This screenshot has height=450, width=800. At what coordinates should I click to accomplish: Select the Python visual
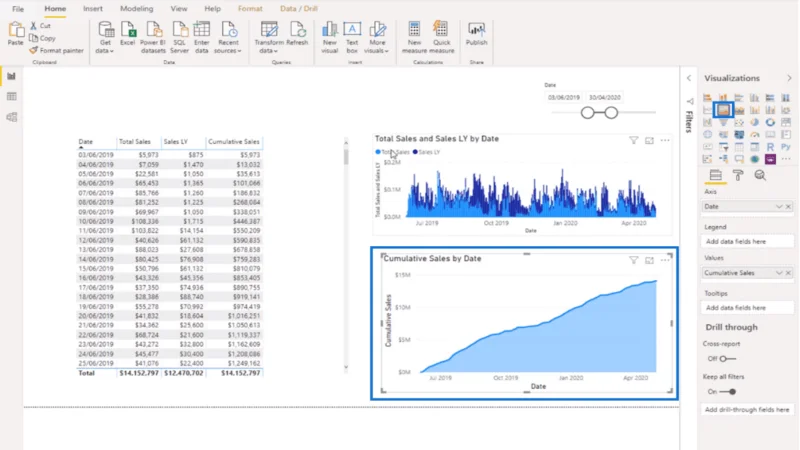786,147
